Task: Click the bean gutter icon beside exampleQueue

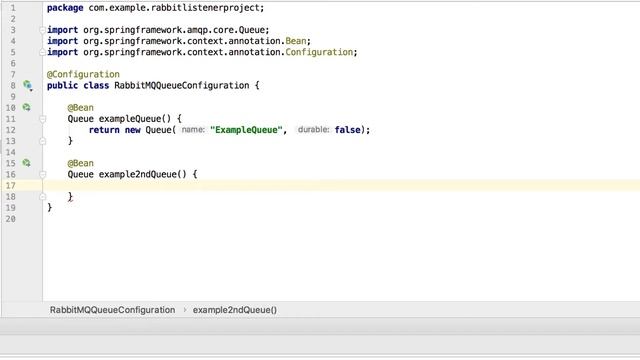Action: [x=27, y=107]
